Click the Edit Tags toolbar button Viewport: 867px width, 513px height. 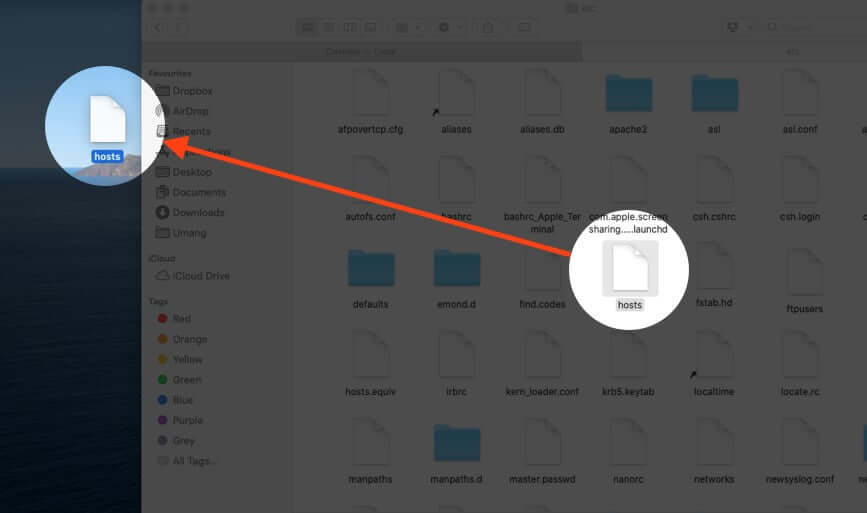point(524,27)
